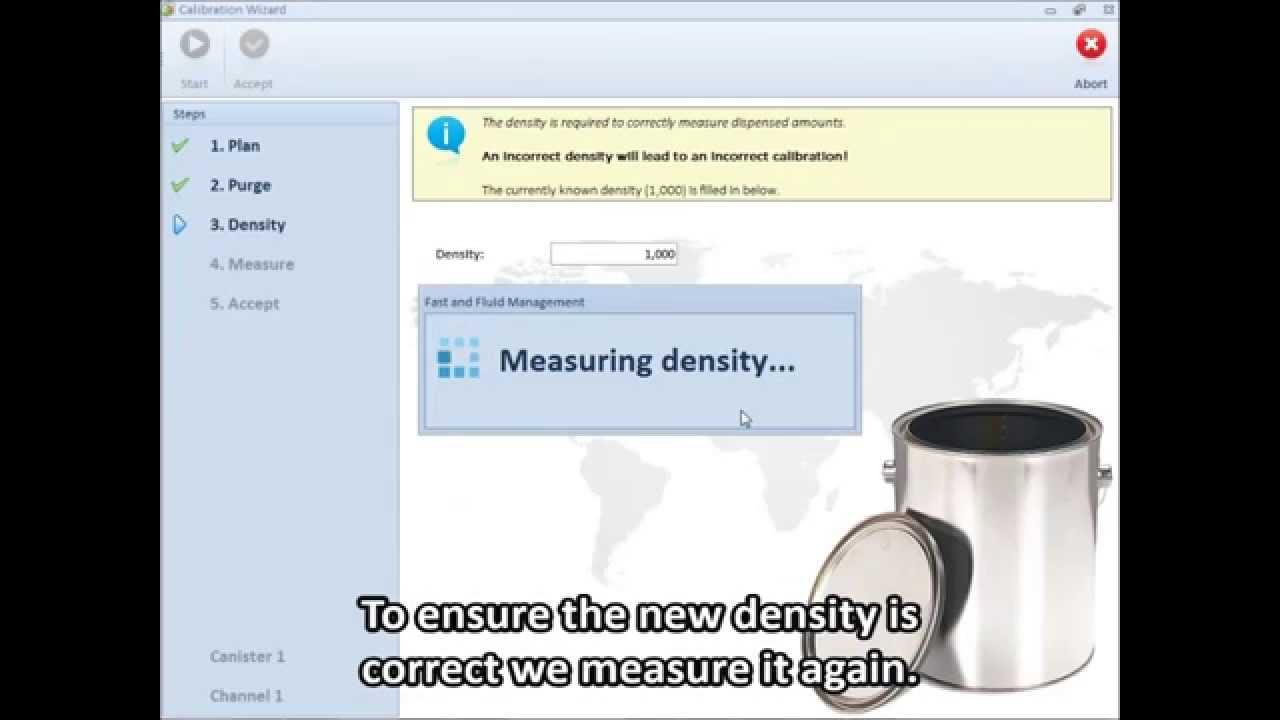Click the Steps panel header
The image size is (1280, 720).
(x=280, y=114)
